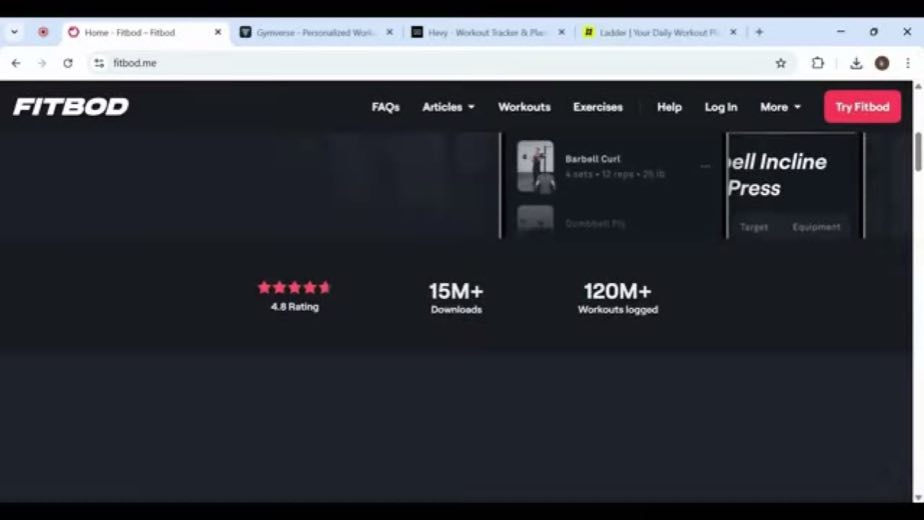Bookmark this page with the star icon
924x520 pixels.
tap(780, 63)
